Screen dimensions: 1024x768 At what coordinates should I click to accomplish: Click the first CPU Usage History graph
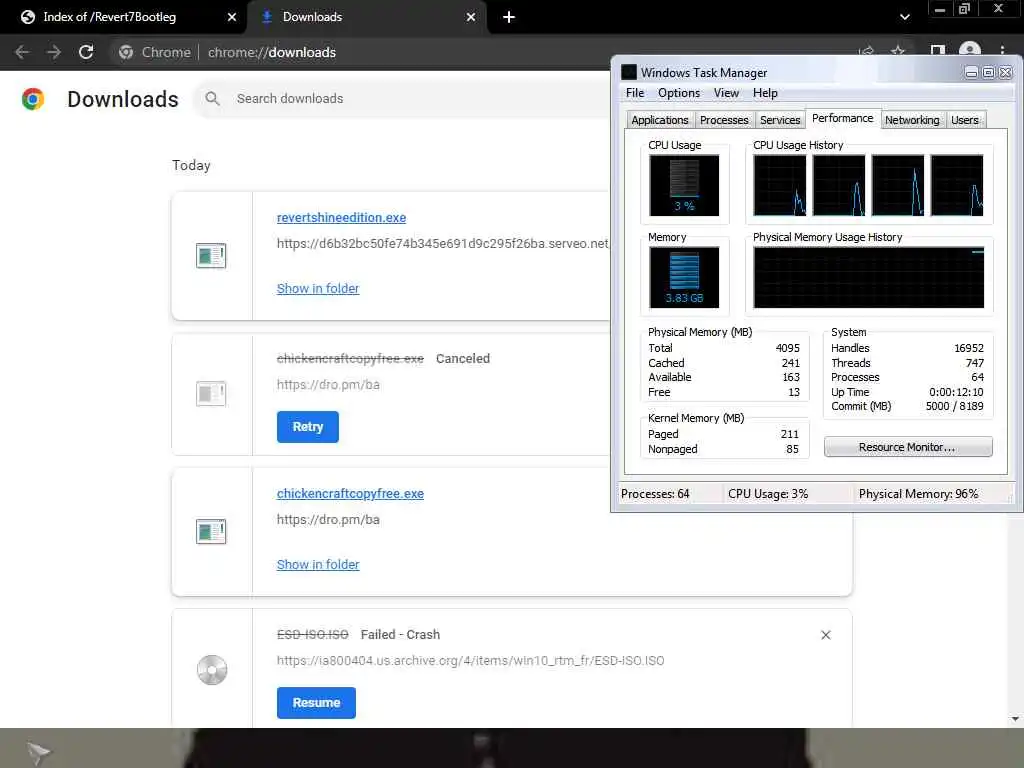coord(780,185)
